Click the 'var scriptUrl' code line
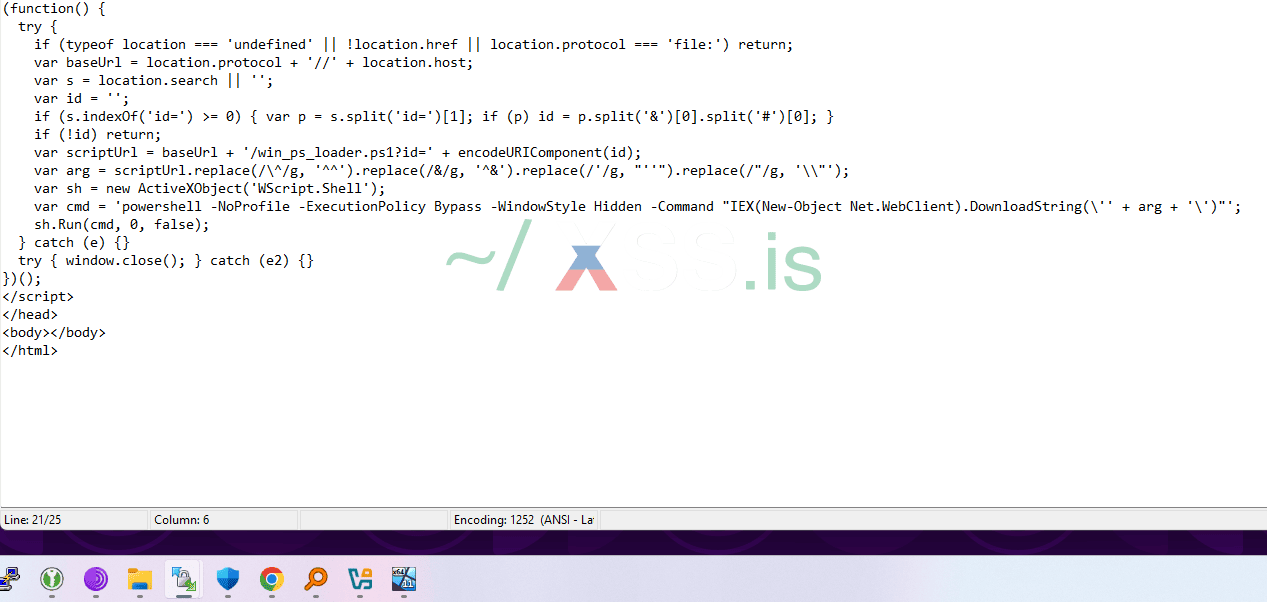 [337, 152]
